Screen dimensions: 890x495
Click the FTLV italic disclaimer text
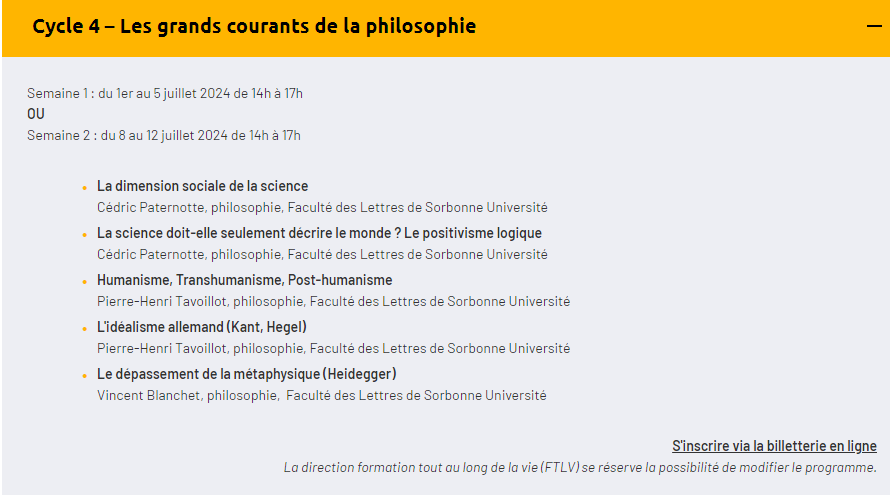tap(580, 467)
